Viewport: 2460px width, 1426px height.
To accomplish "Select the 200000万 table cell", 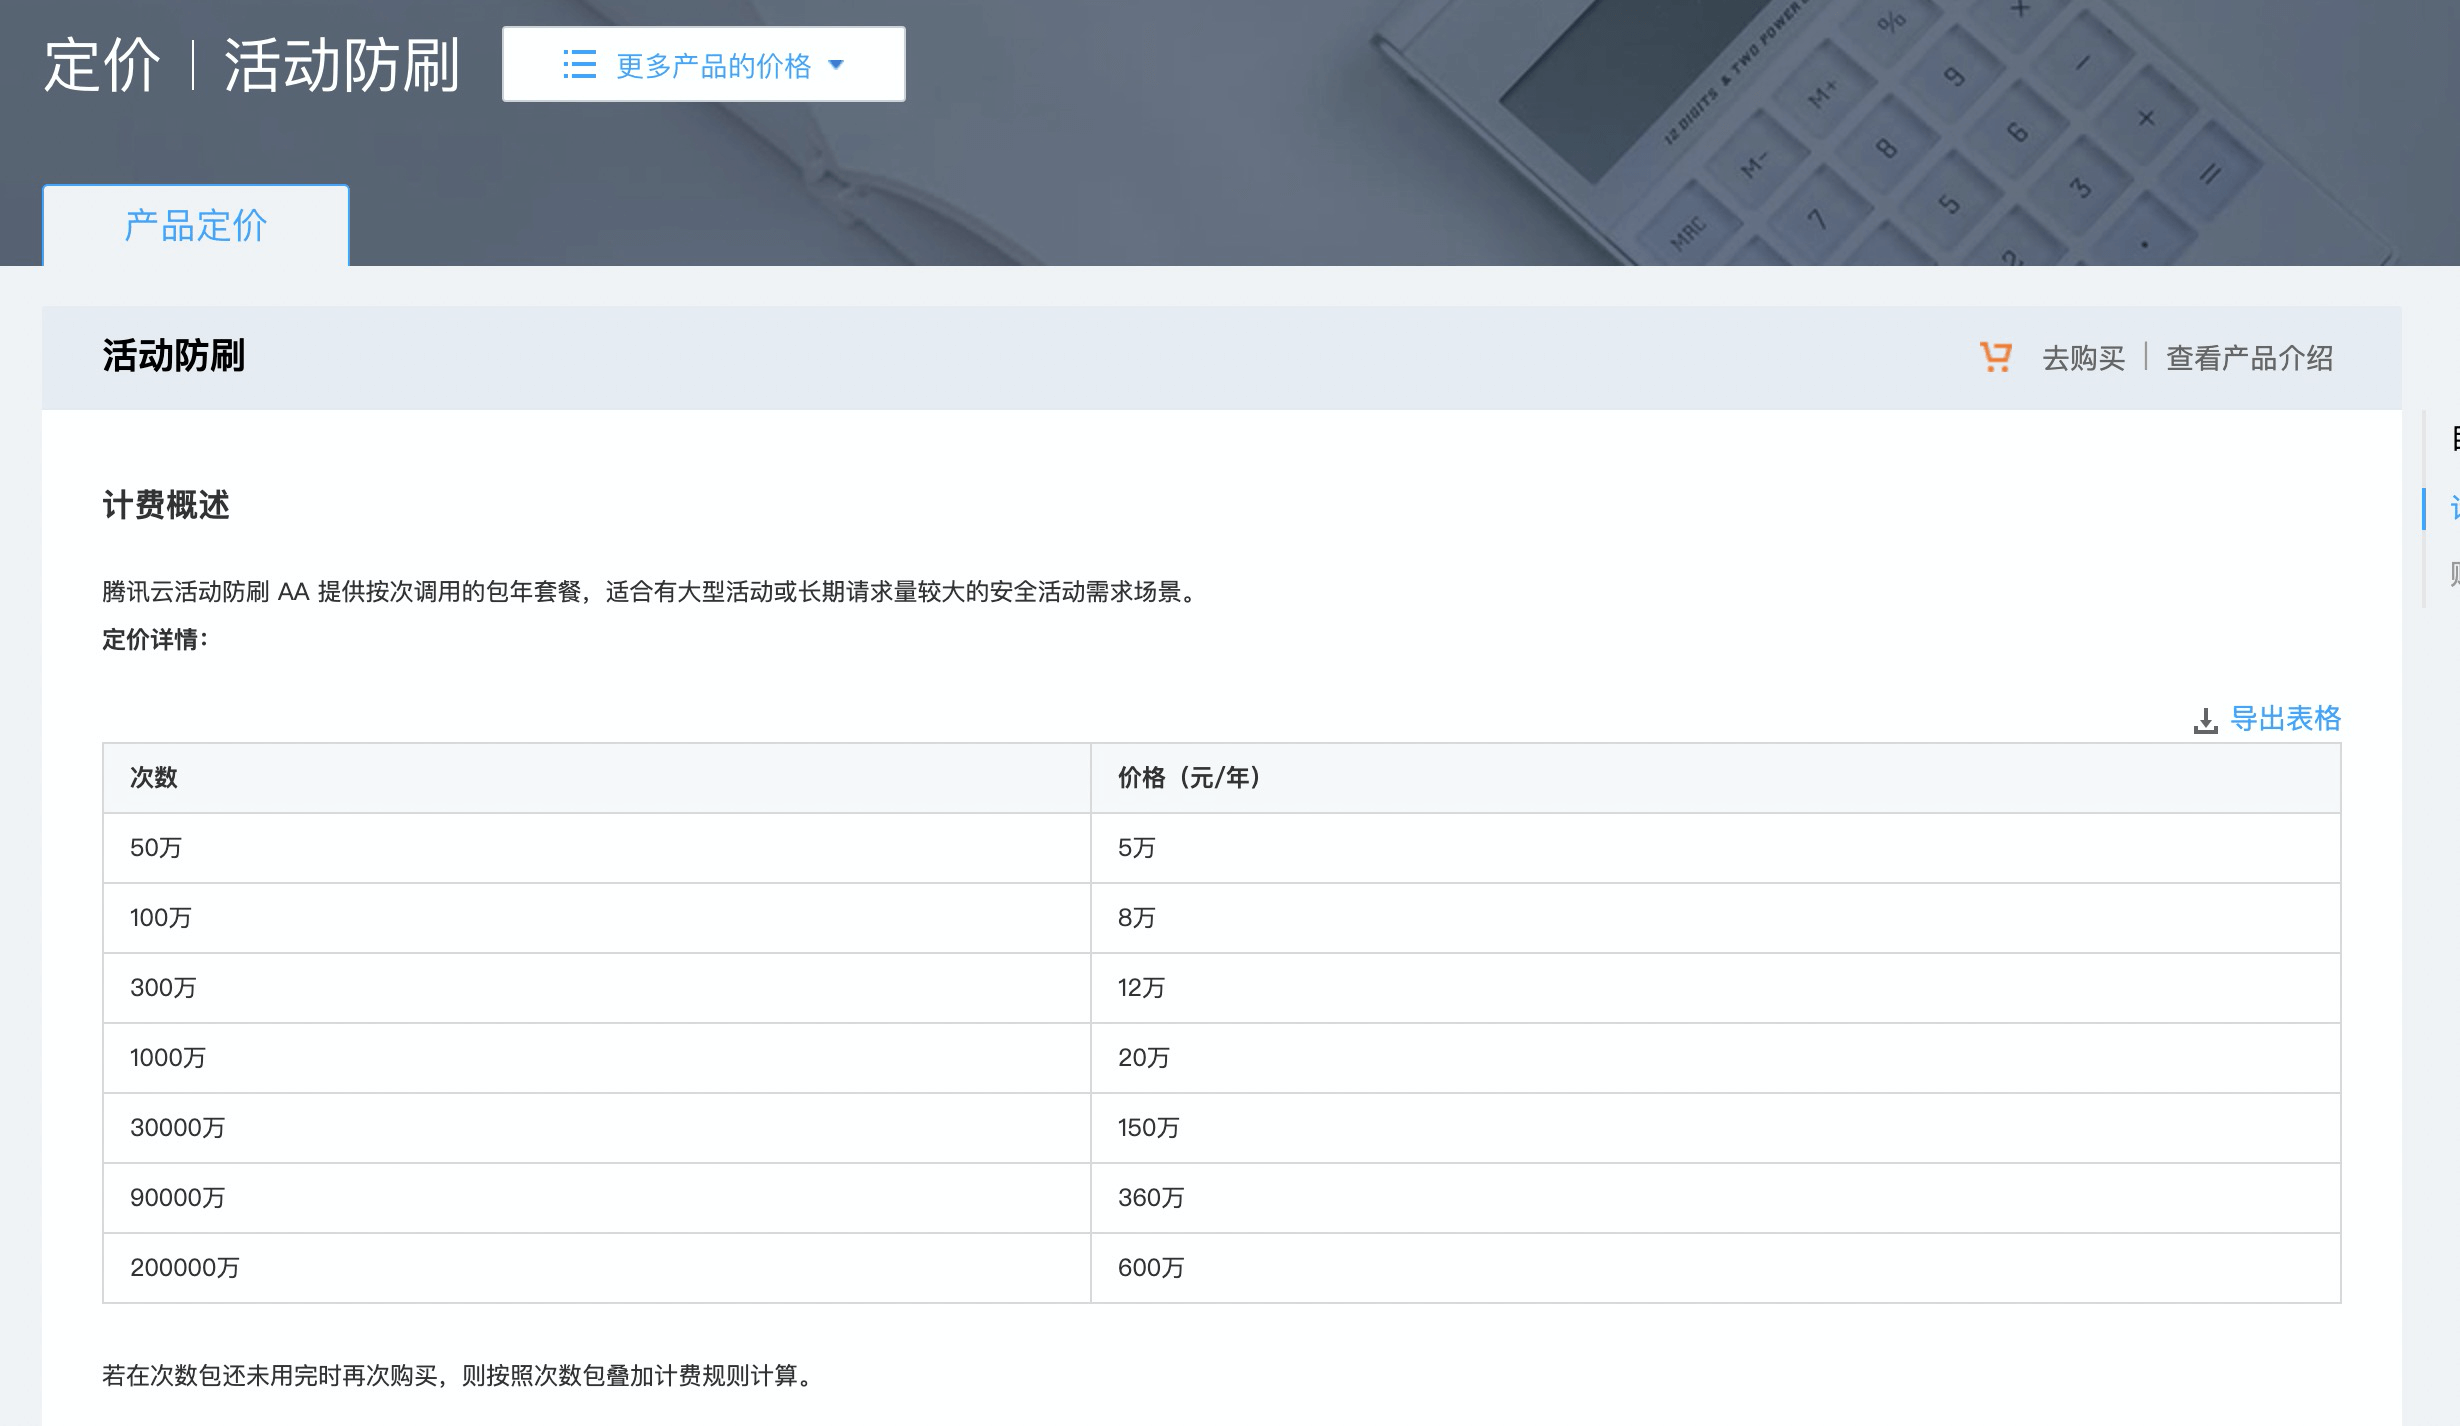I will click(596, 1268).
